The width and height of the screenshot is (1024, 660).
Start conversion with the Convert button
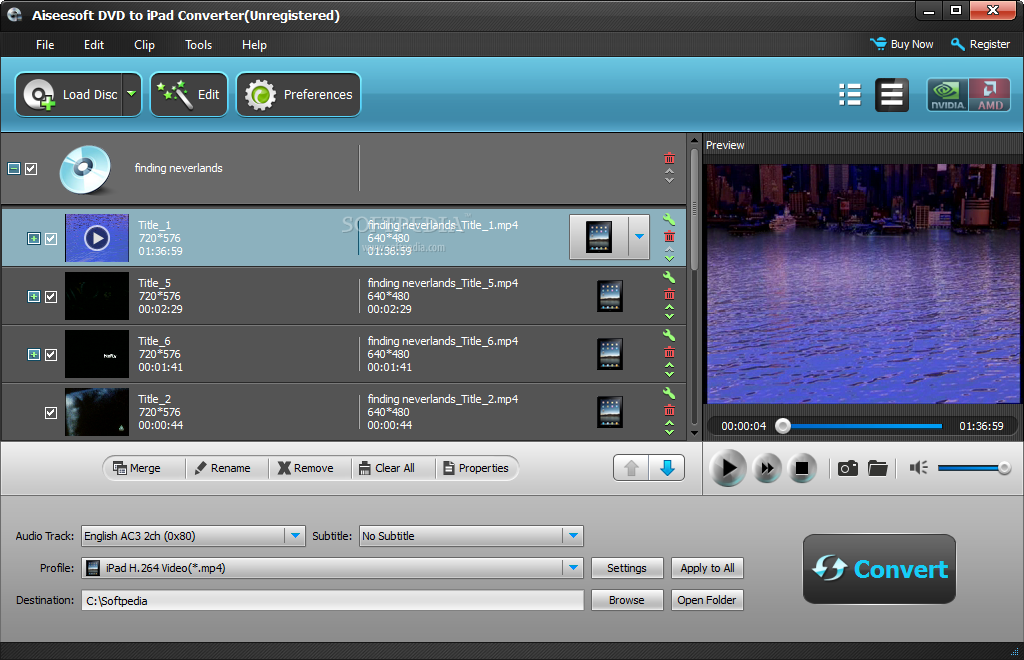(879, 569)
